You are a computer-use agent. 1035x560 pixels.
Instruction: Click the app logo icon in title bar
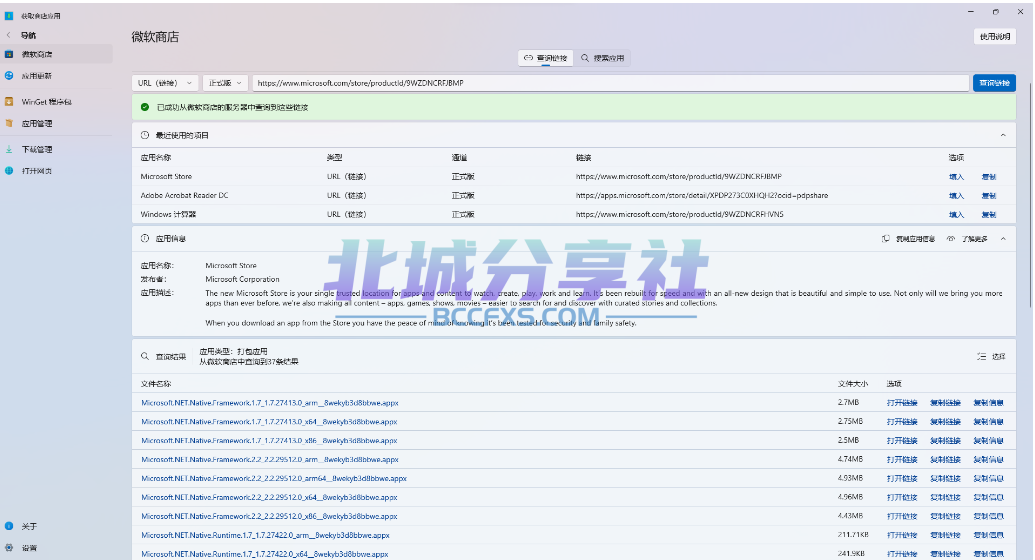click(9, 15)
